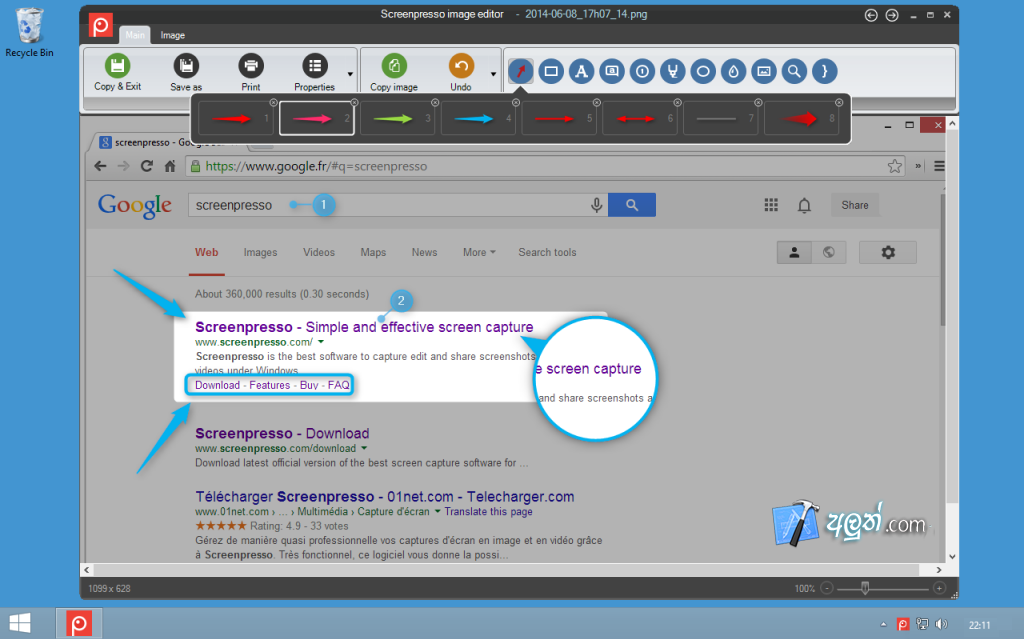Activate the magnifier zoom tool
Screen dimensions: 1024x639
[x=794, y=71]
